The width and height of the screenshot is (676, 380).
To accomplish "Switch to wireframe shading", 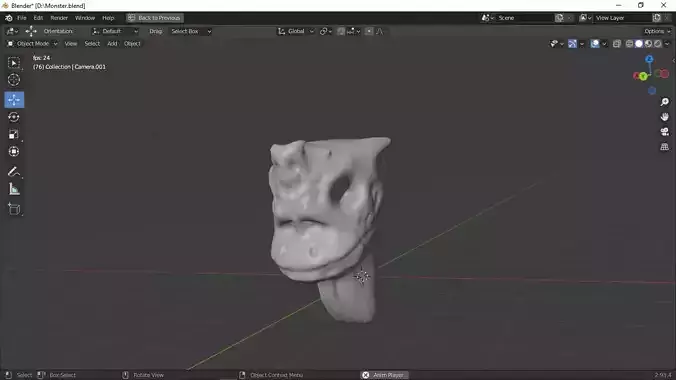I will [629, 44].
